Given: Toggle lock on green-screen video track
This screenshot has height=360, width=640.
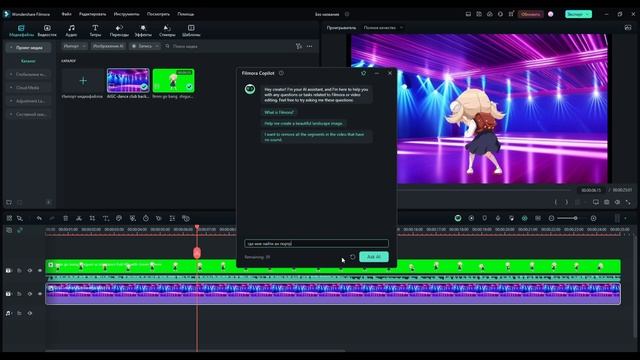Looking at the screenshot, I should (x=19, y=270).
